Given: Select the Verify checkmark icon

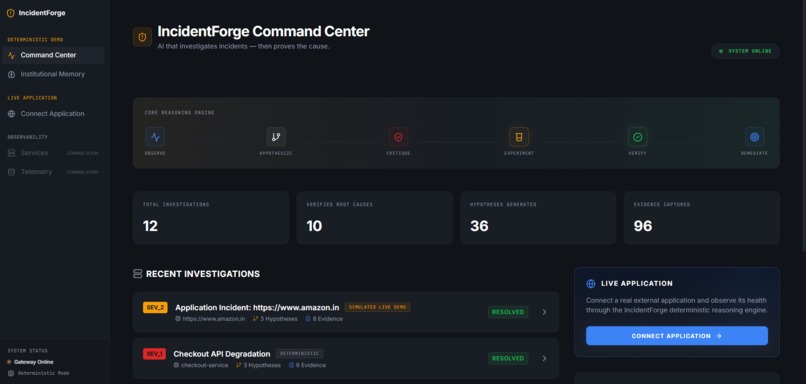Looking at the screenshot, I should (637, 137).
